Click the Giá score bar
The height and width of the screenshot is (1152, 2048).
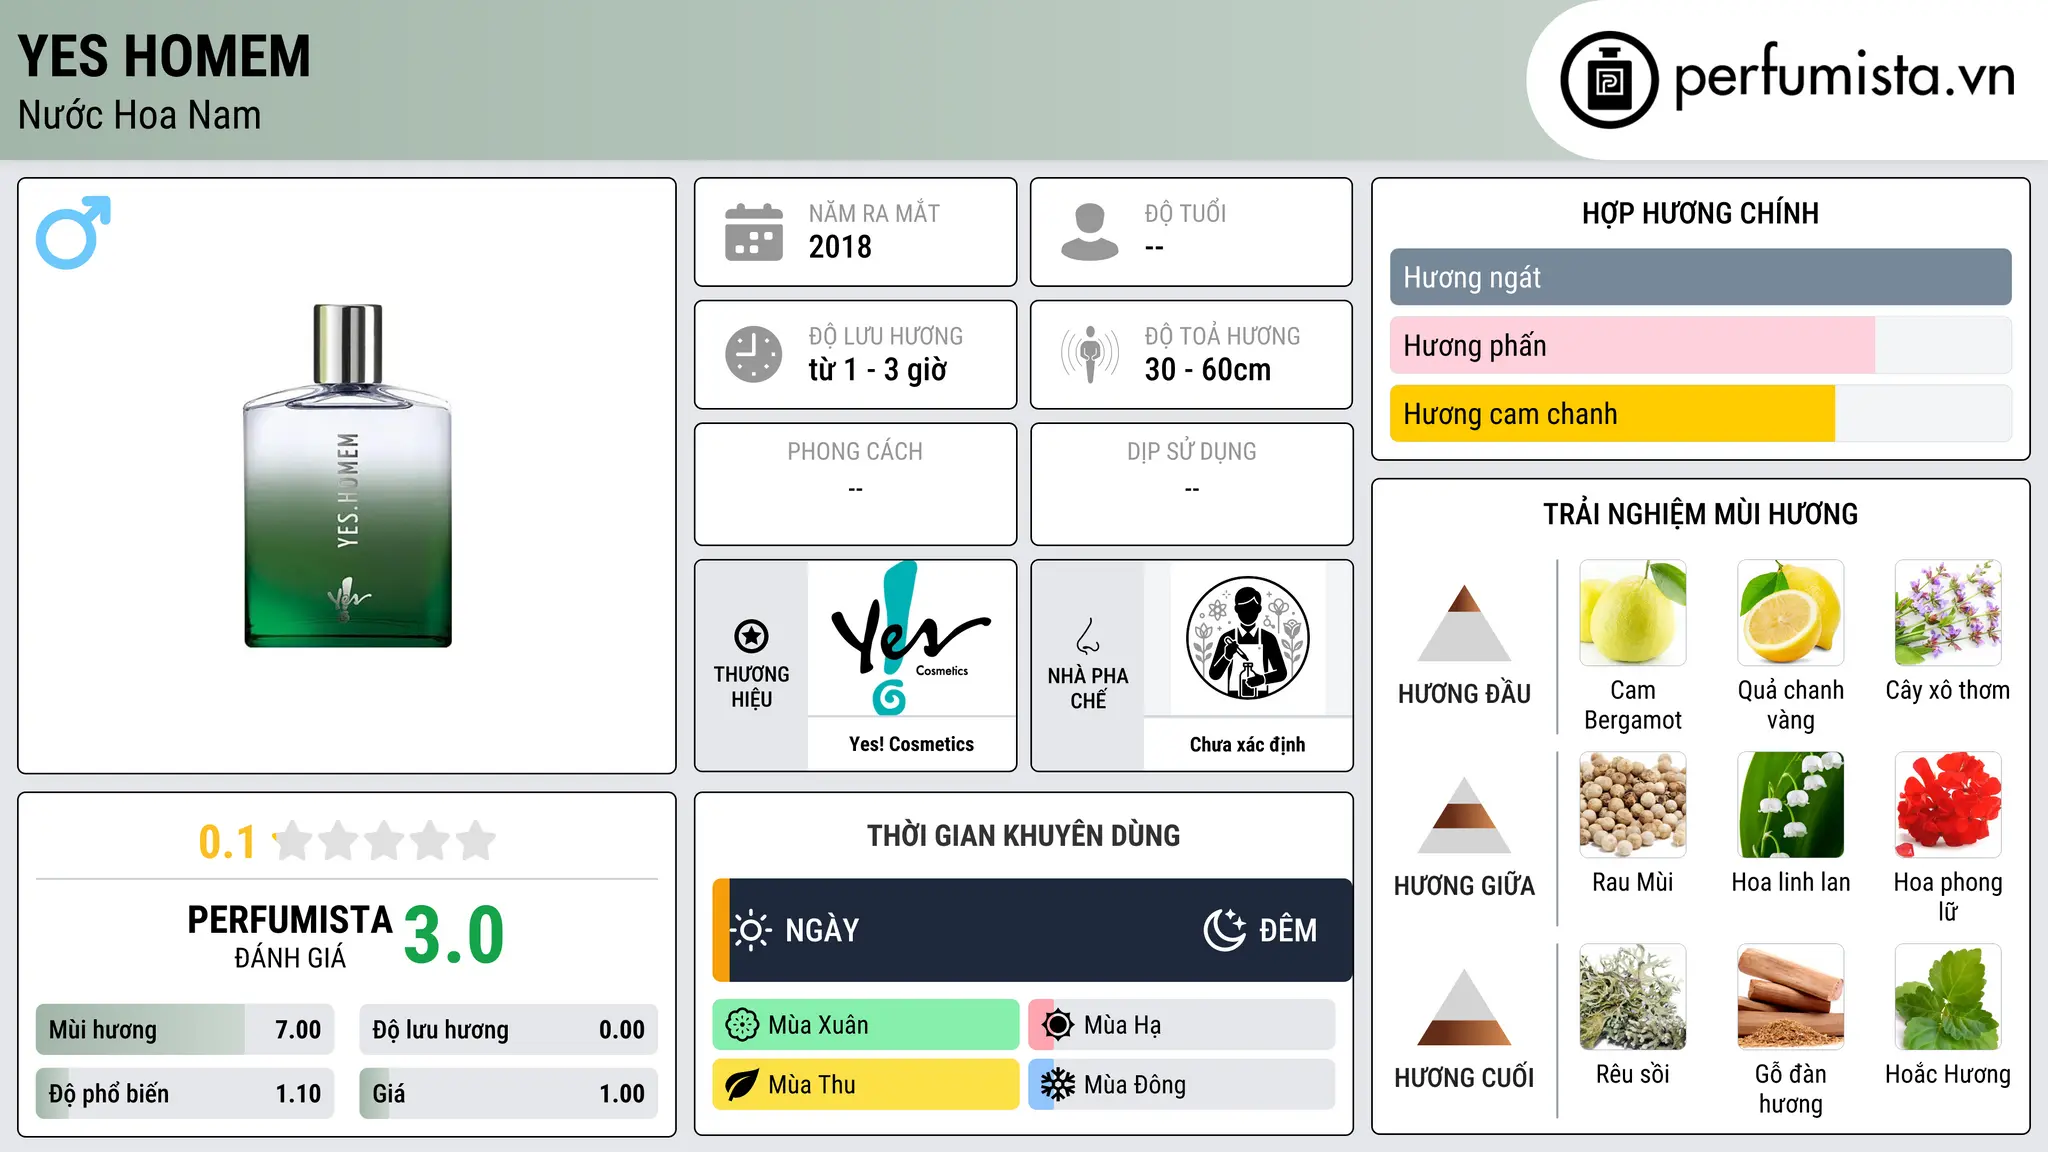coord(509,1093)
